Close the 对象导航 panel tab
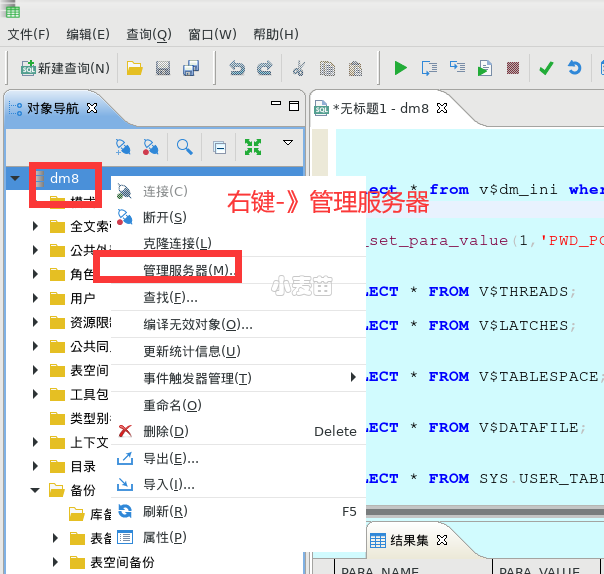The height and width of the screenshot is (574, 604). (92, 108)
